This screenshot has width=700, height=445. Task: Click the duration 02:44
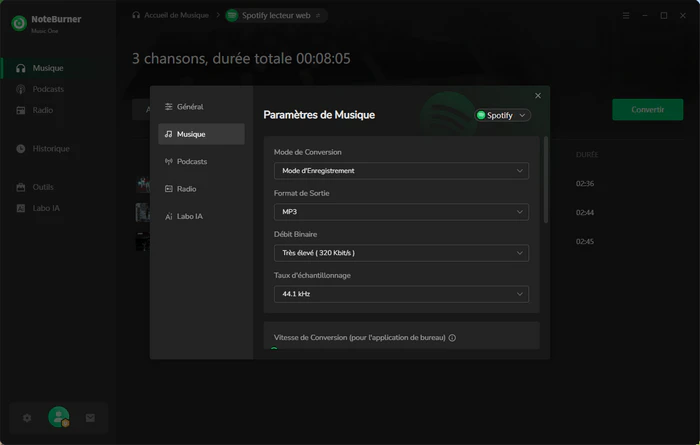[585, 212]
